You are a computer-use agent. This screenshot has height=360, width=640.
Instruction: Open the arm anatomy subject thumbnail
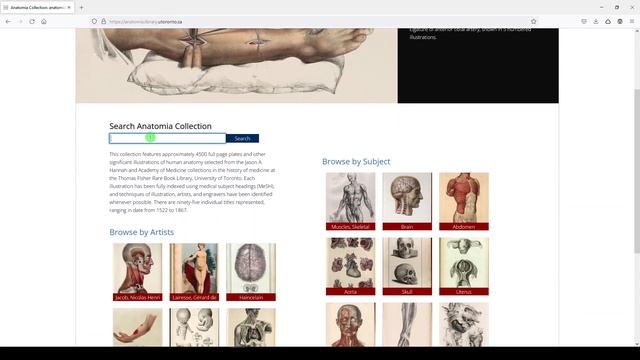click(407, 324)
